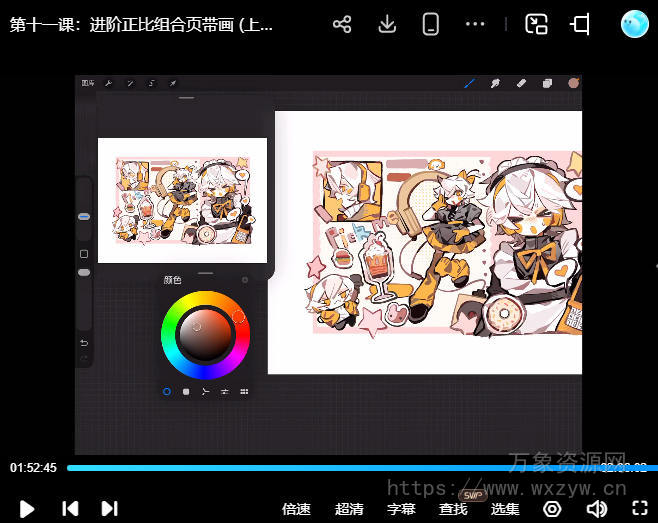
Task: Click the user avatar in the top right
Action: click(635, 24)
